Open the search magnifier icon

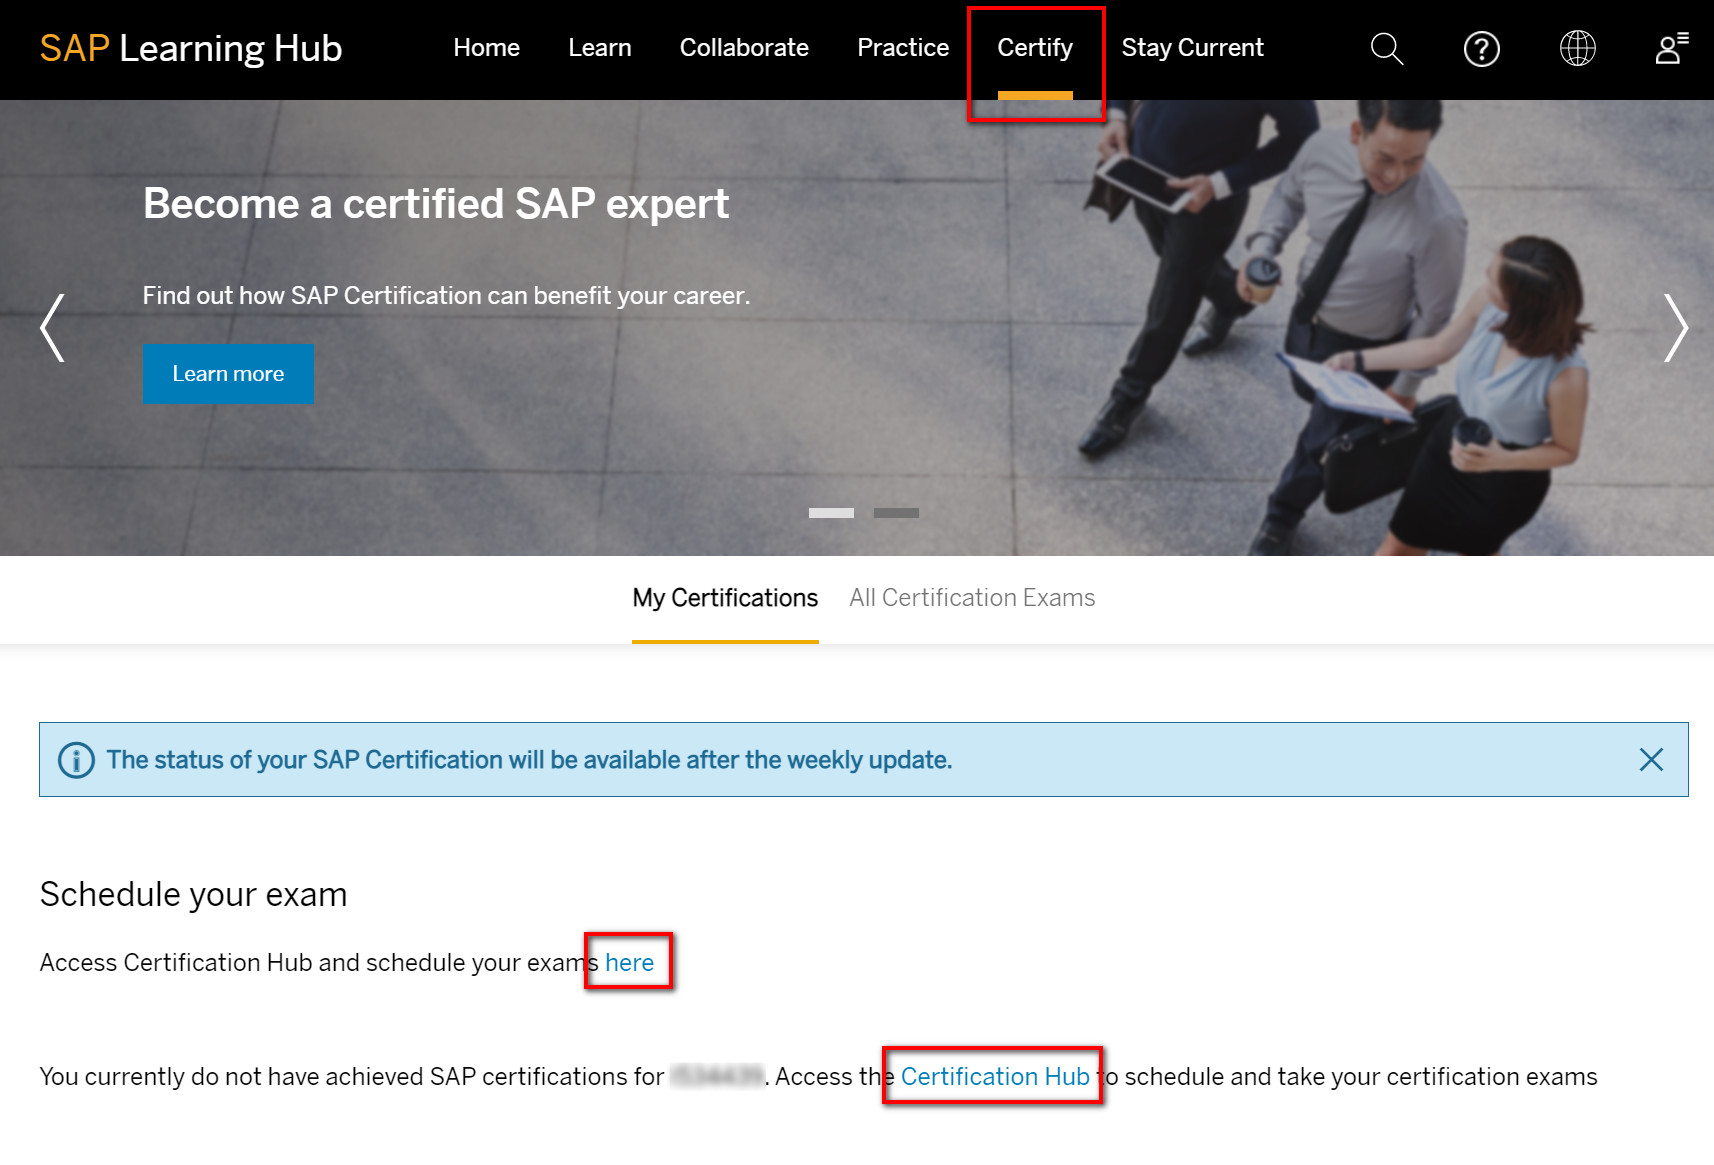pyautogui.click(x=1386, y=48)
